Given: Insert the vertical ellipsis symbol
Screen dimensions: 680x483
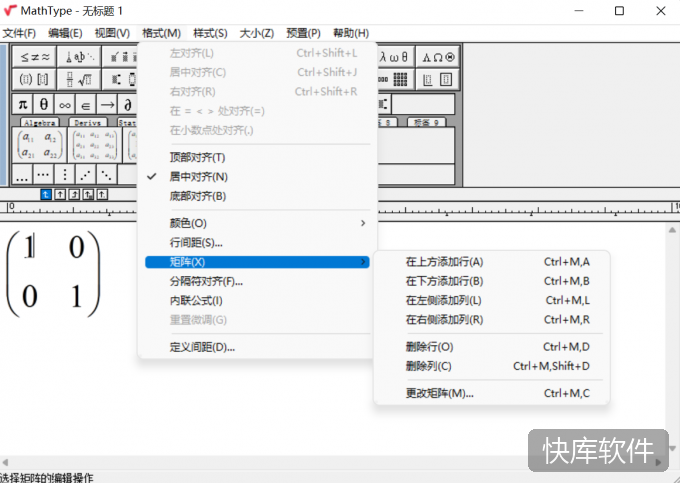Looking at the screenshot, I should pyautogui.click(x=65, y=174).
